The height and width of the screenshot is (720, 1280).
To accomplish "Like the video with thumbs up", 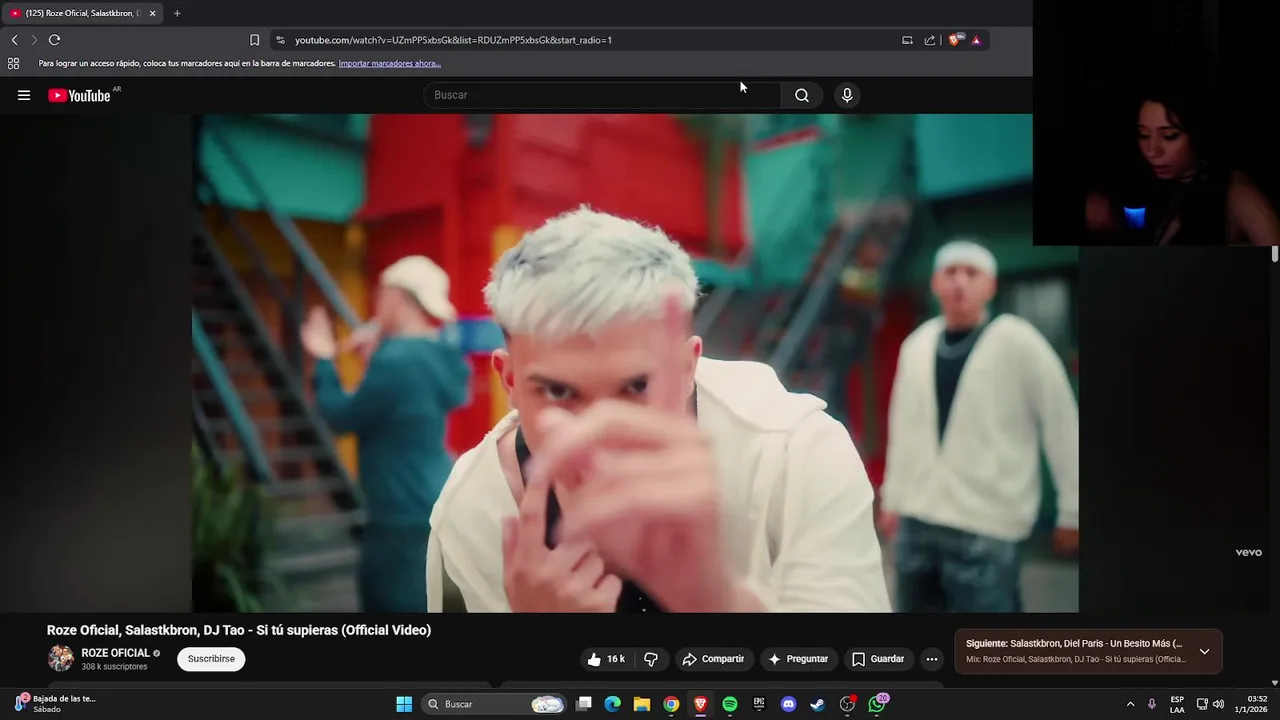I will 606,659.
